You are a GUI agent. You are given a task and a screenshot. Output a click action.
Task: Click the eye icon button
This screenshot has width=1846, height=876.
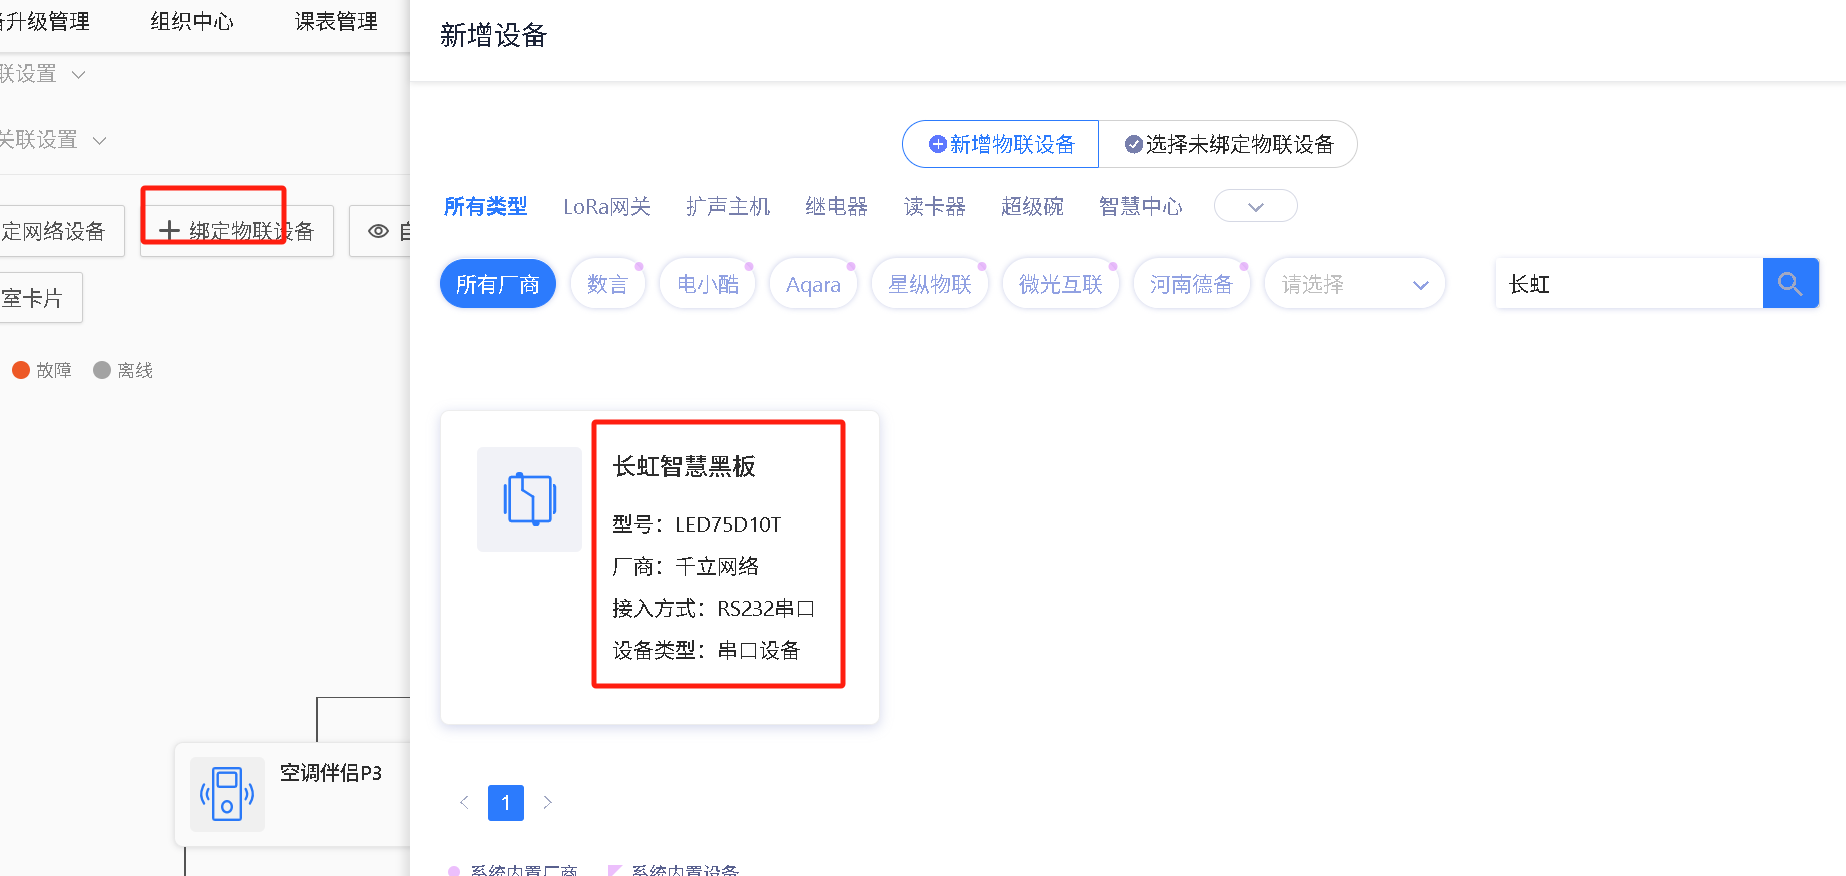point(379,231)
